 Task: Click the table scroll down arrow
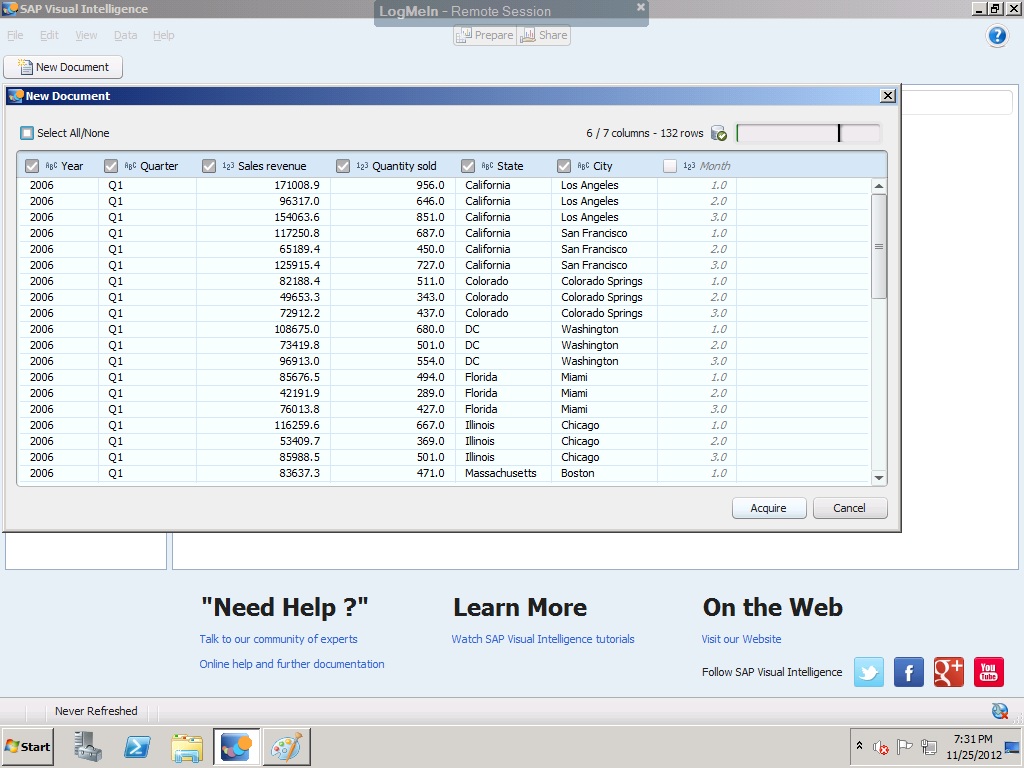coord(879,477)
